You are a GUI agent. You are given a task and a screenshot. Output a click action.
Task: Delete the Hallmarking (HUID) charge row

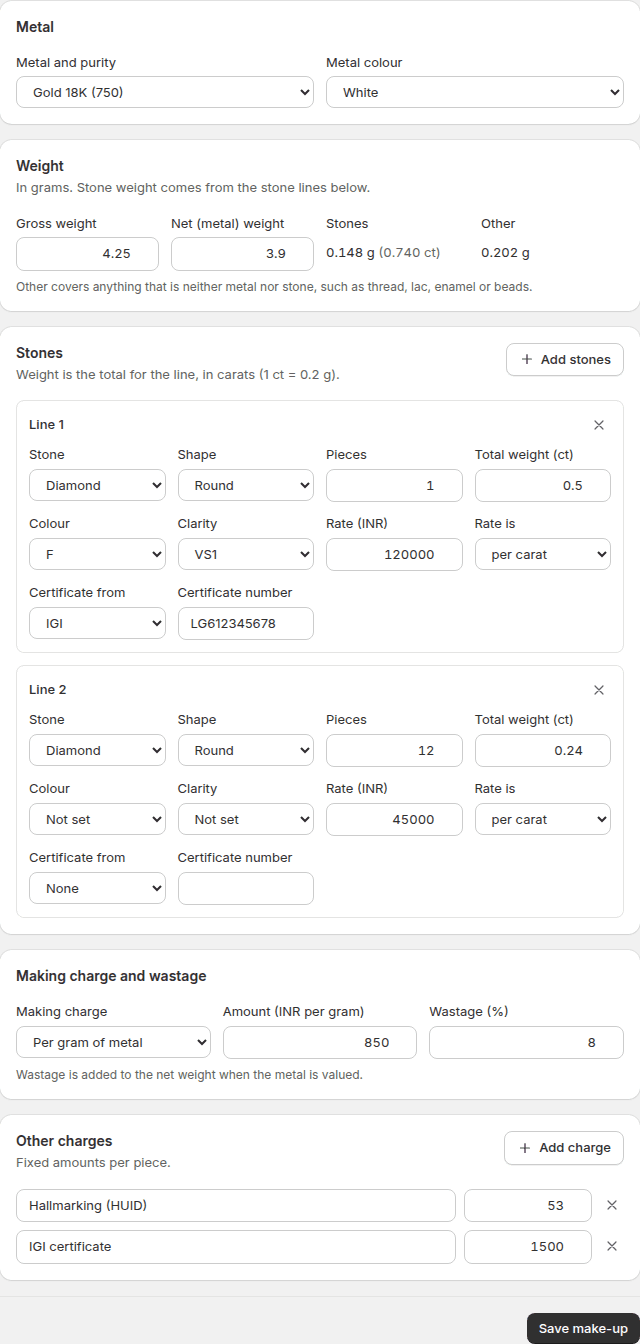[x=612, y=1205]
